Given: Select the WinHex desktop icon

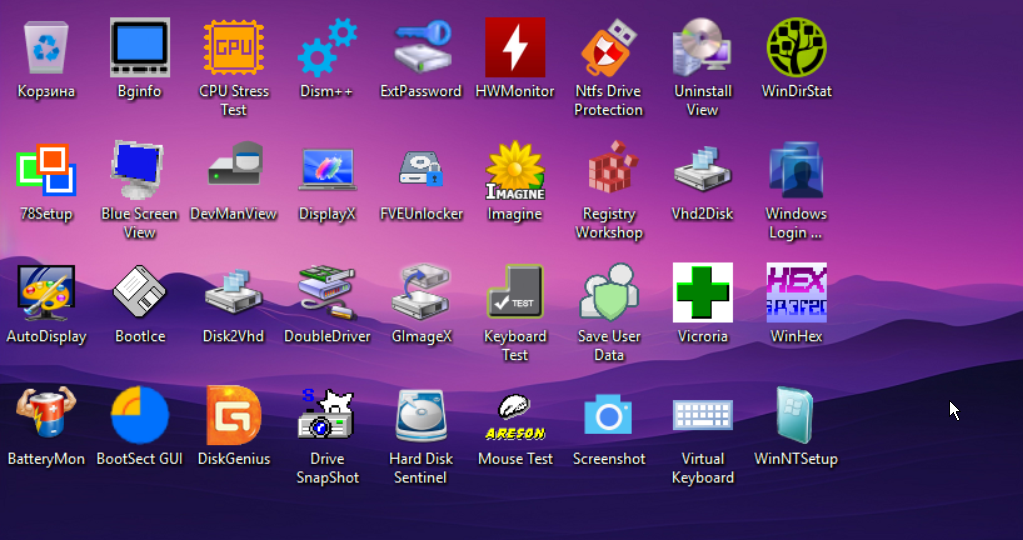Looking at the screenshot, I should pyautogui.click(x=797, y=293).
